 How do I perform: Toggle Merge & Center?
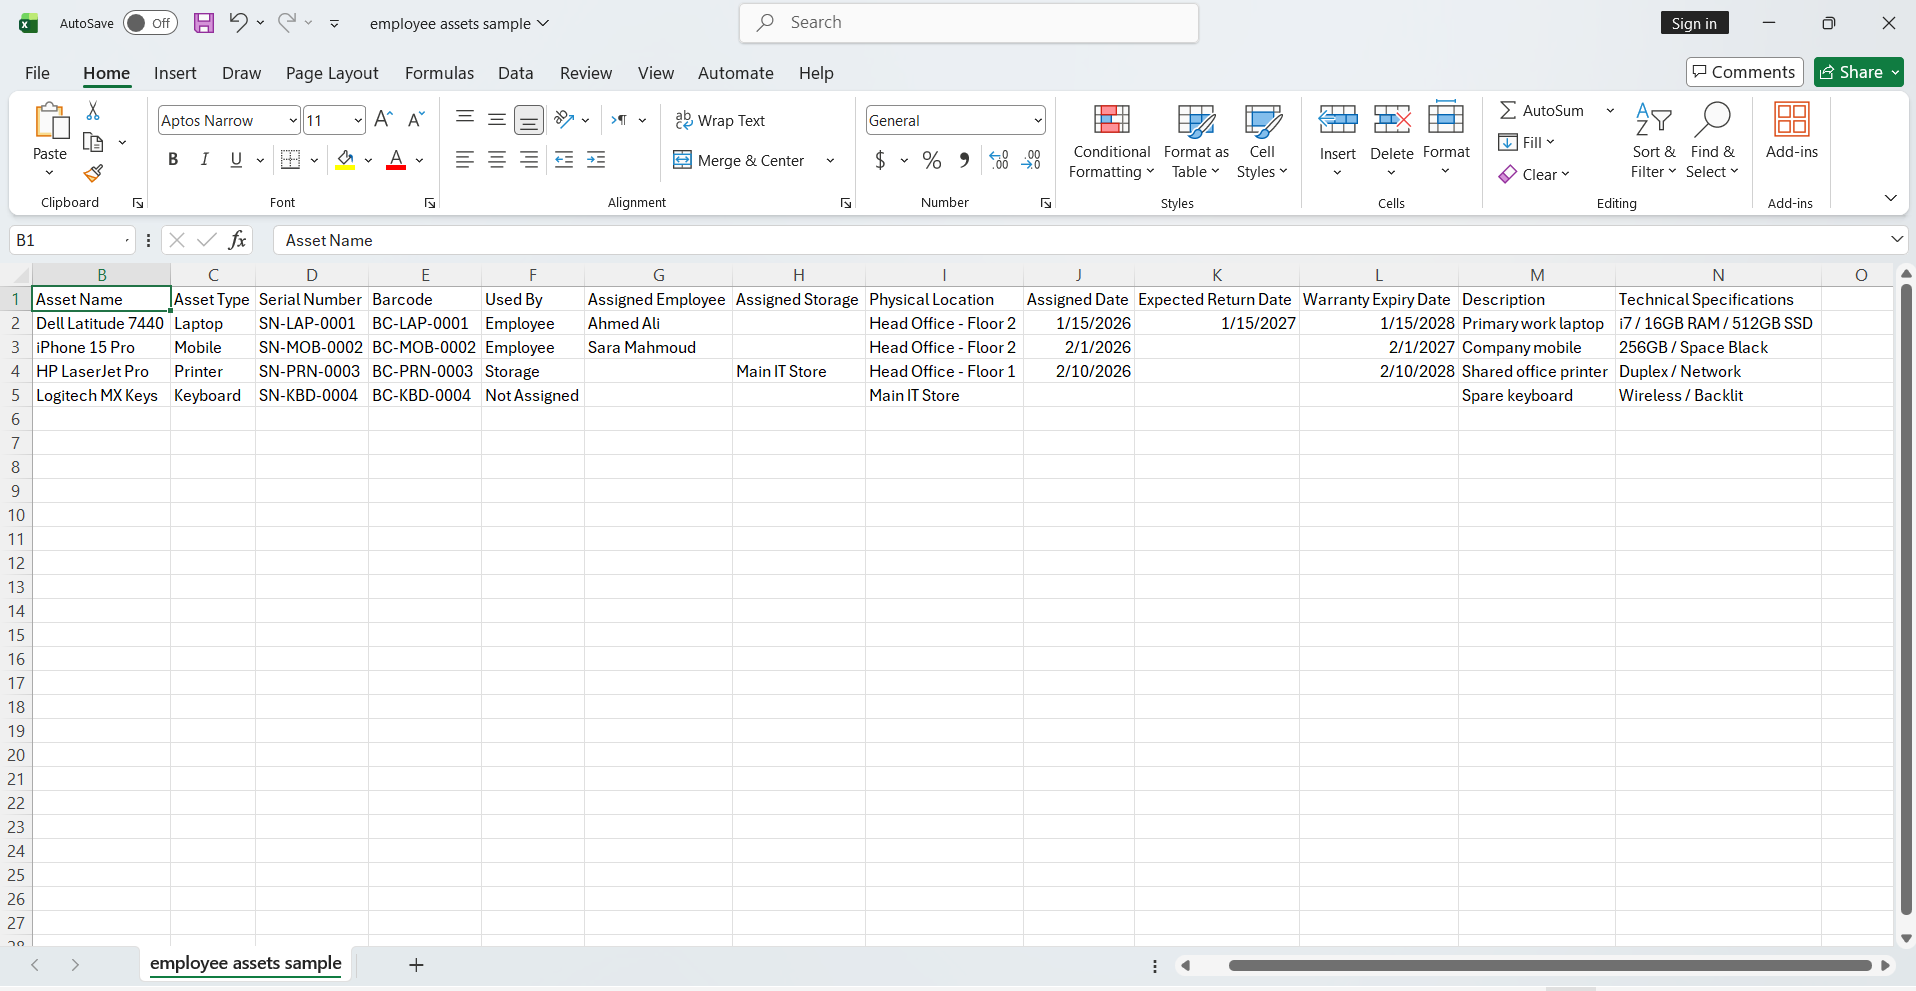pos(739,160)
